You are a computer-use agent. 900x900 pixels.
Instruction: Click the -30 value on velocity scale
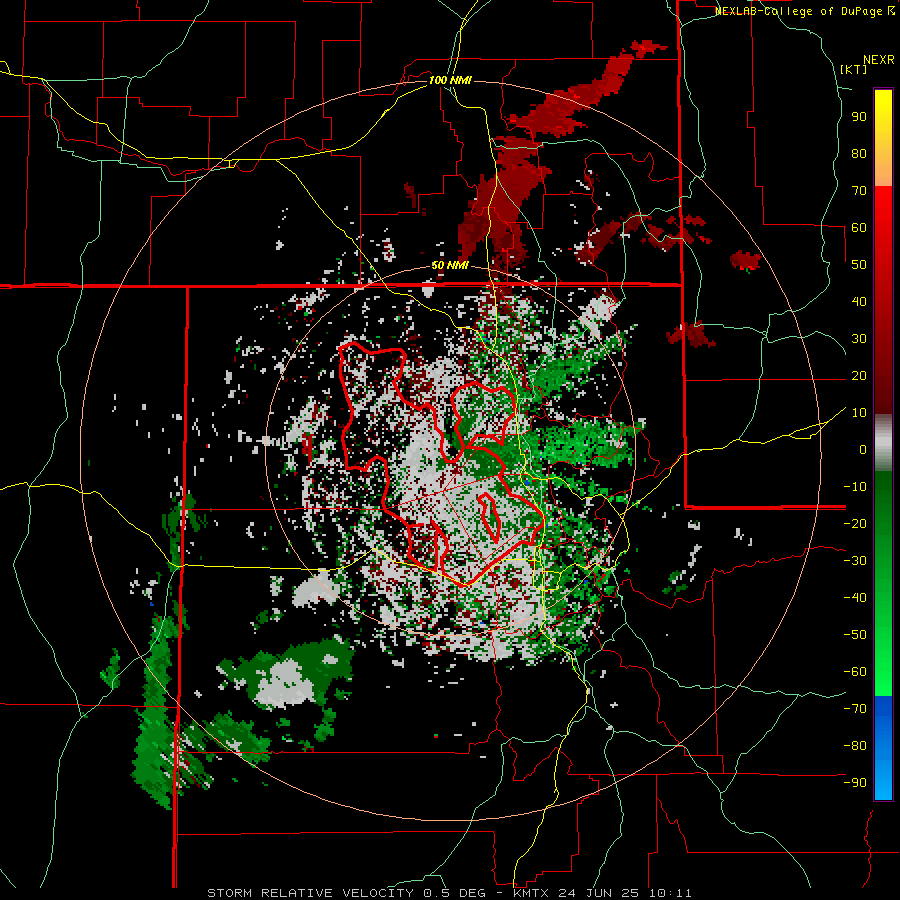855,561
